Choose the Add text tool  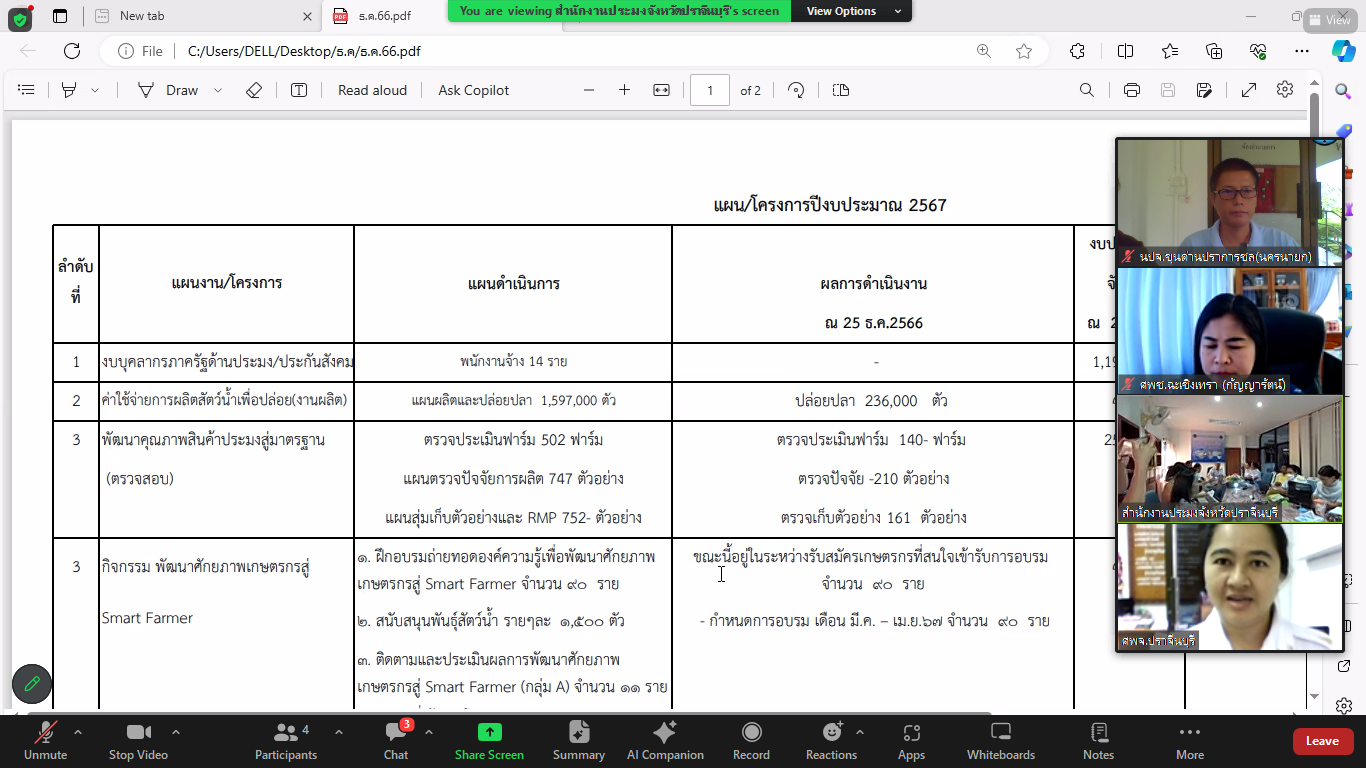(x=299, y=90)
